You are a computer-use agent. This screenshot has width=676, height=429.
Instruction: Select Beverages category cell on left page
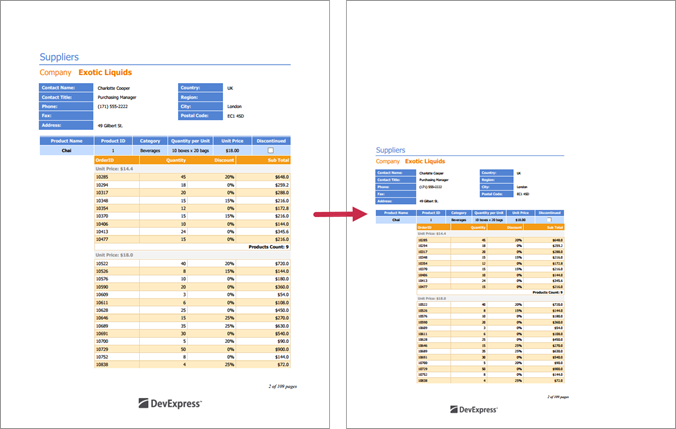coord(150,150)
